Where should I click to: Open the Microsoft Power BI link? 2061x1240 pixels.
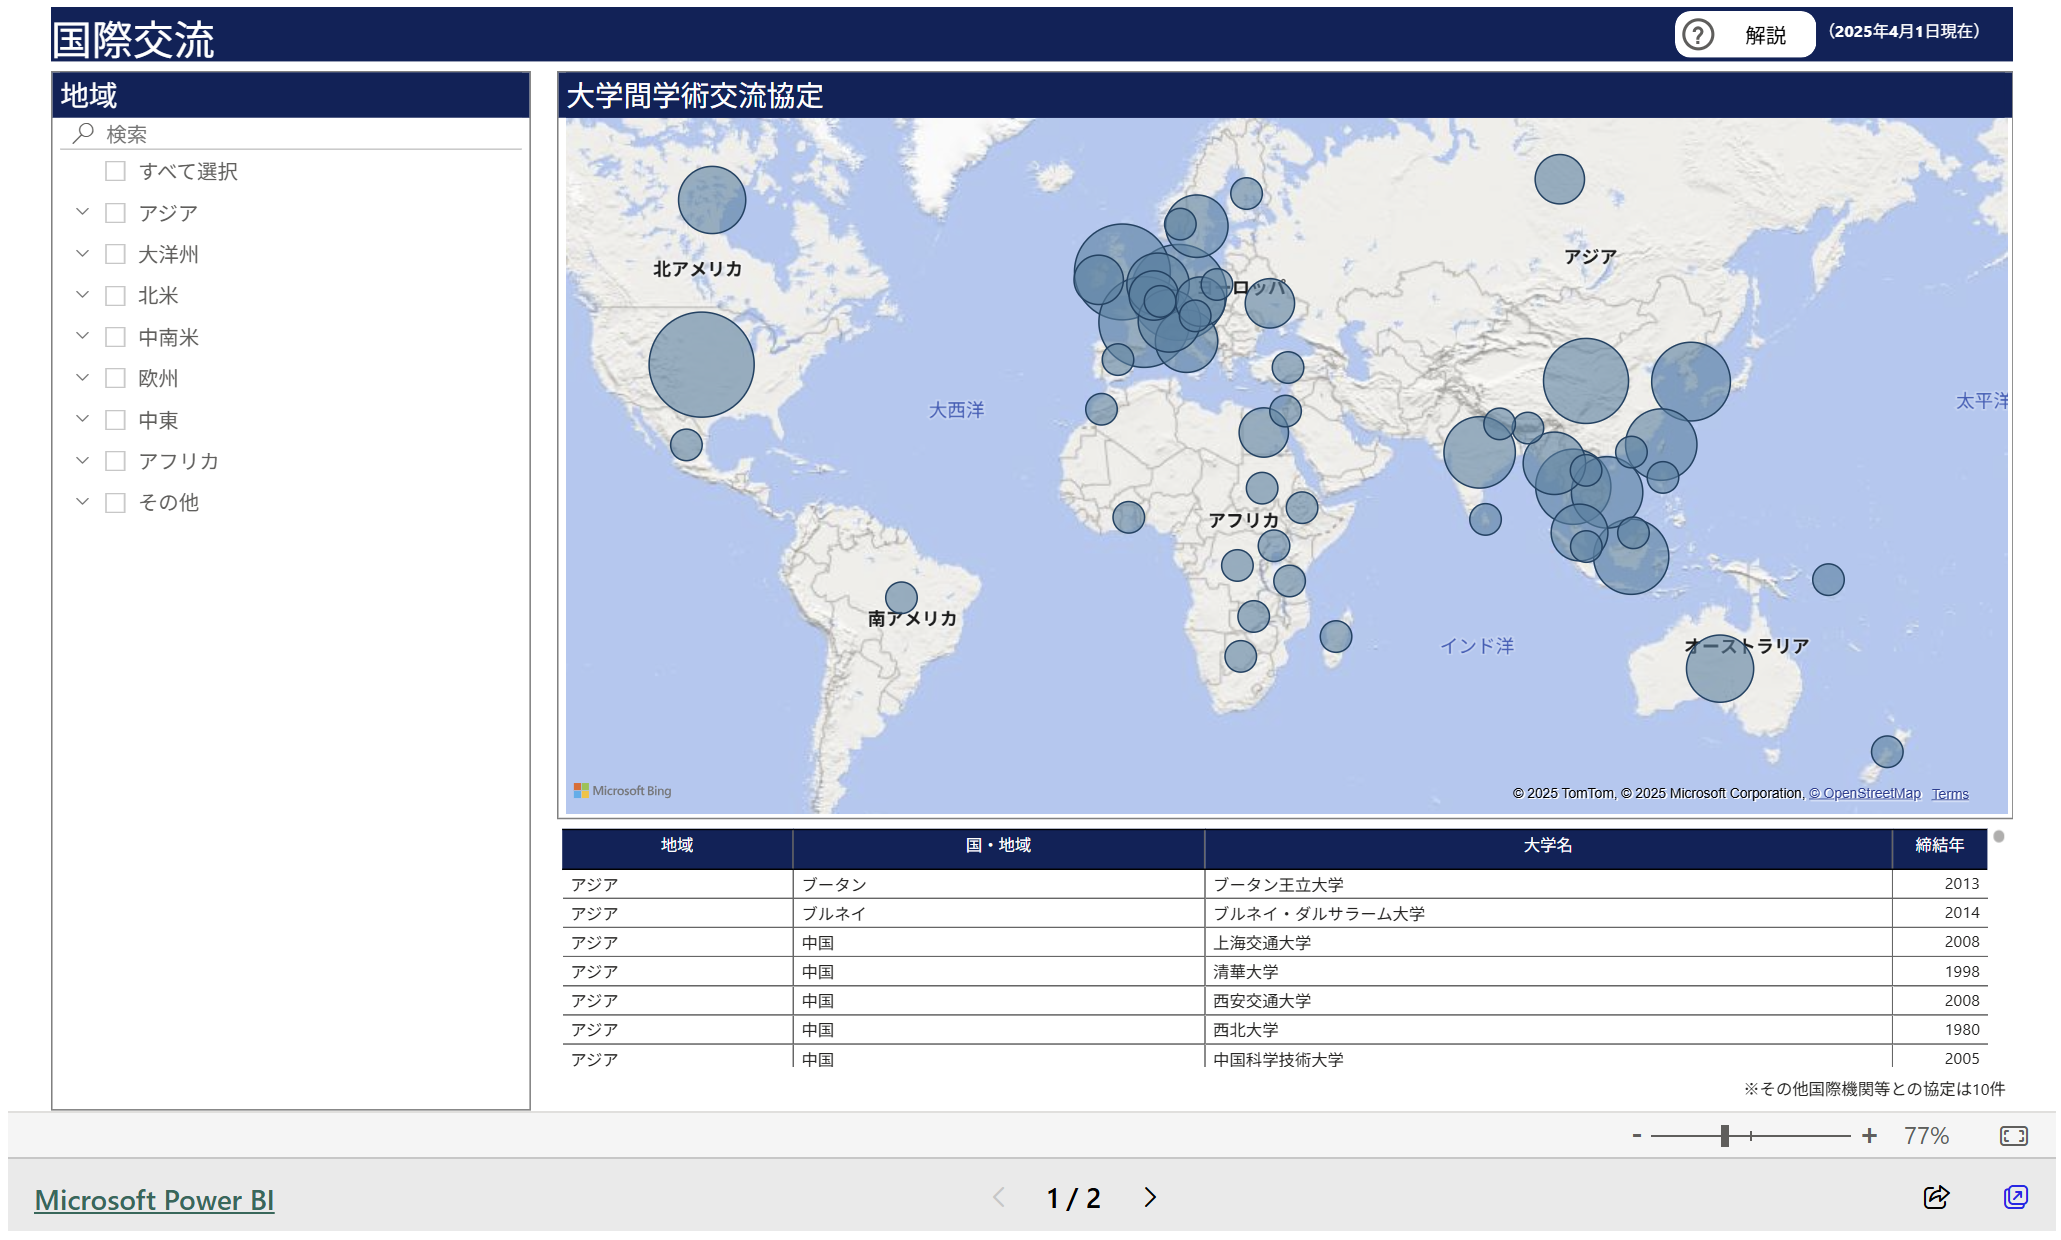[154, 1200]
